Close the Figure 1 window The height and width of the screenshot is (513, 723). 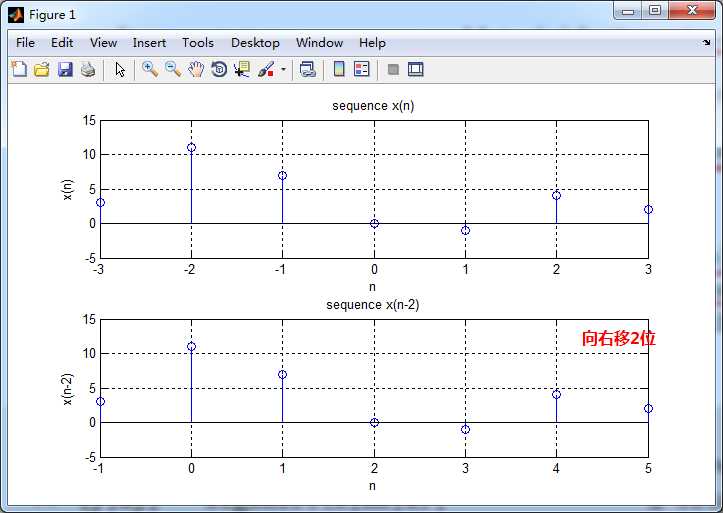click(692, 11)
